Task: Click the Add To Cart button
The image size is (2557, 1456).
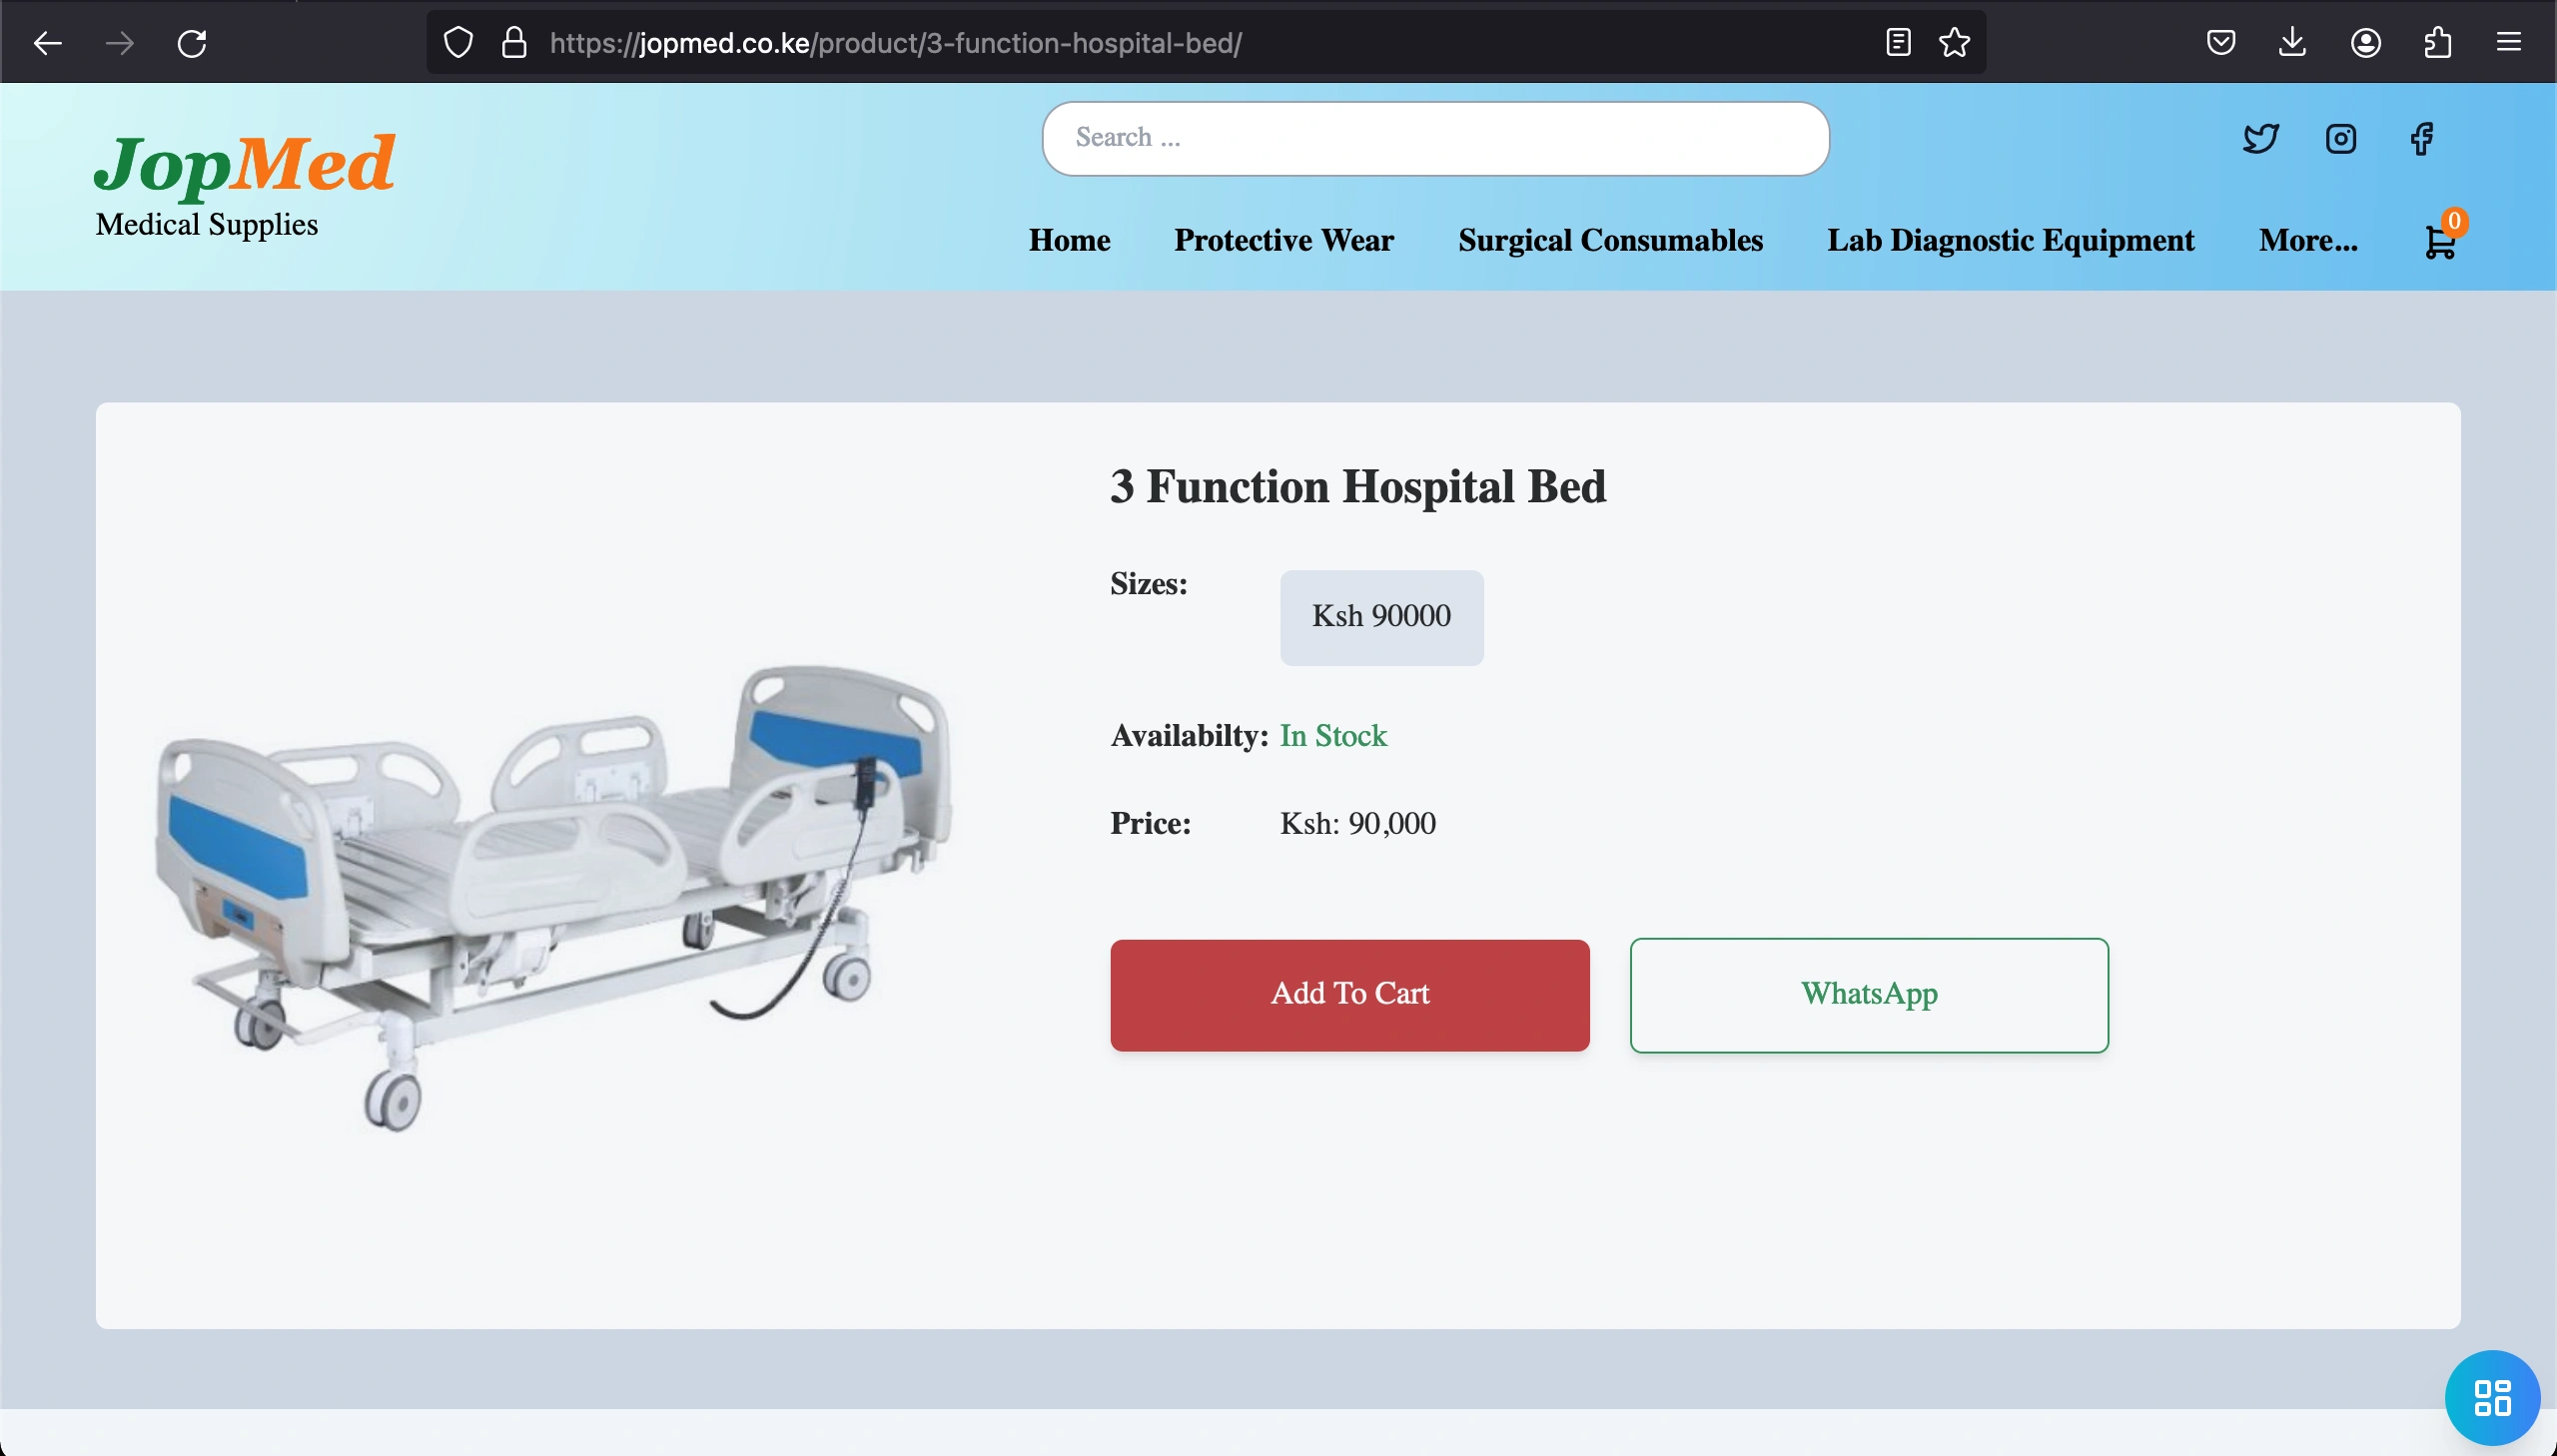Action: point(1349,994)
